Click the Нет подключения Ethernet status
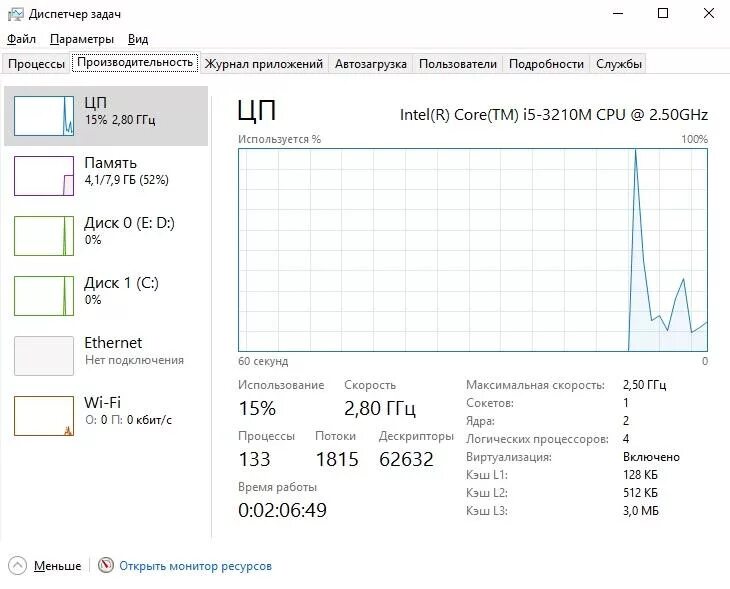 (x=134, y=360)
